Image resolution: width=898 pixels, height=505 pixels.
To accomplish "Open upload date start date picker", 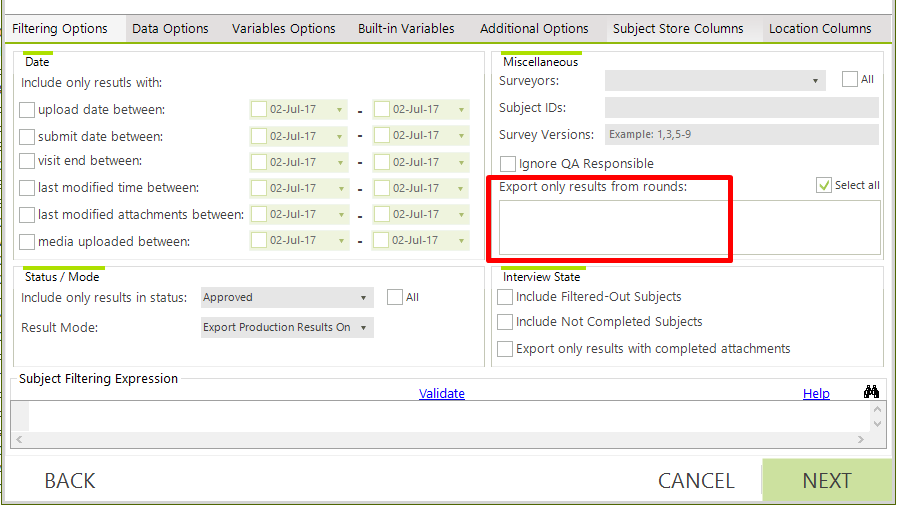I will coord(340,109).
